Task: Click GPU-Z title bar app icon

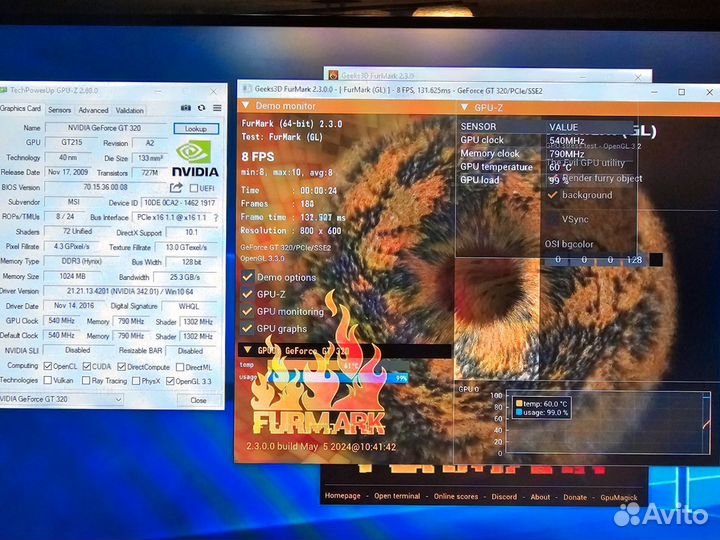Action: click(4, 90)
